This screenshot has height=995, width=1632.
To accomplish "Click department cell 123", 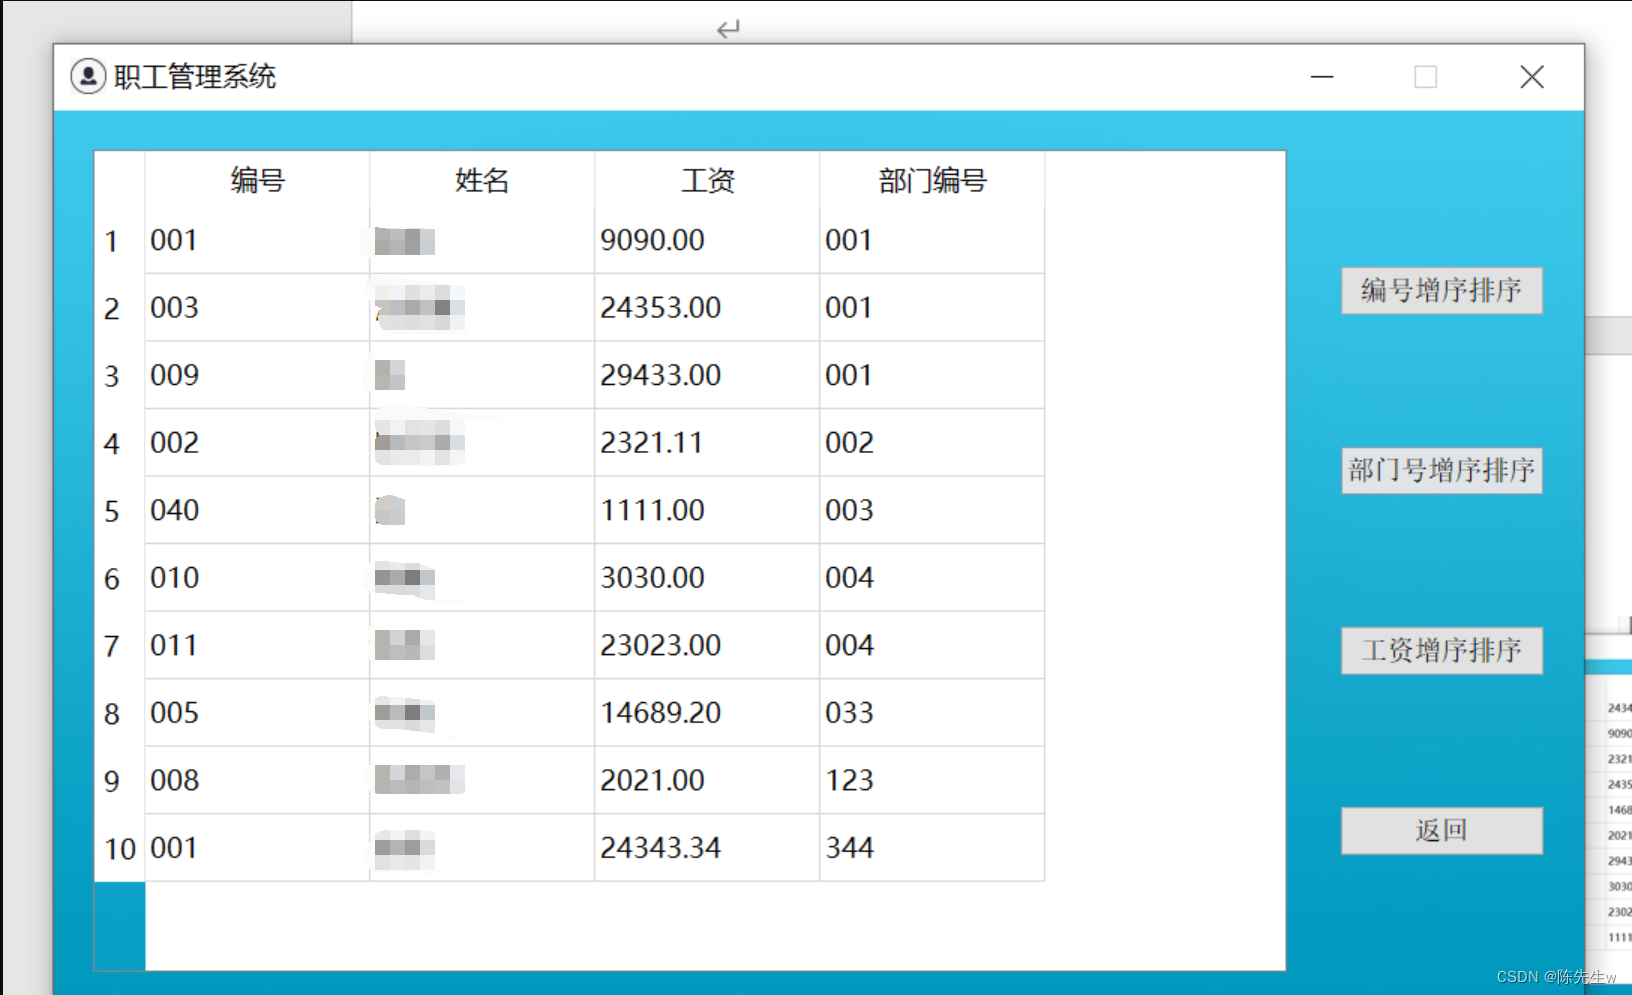I will click(x=932, y=780).
